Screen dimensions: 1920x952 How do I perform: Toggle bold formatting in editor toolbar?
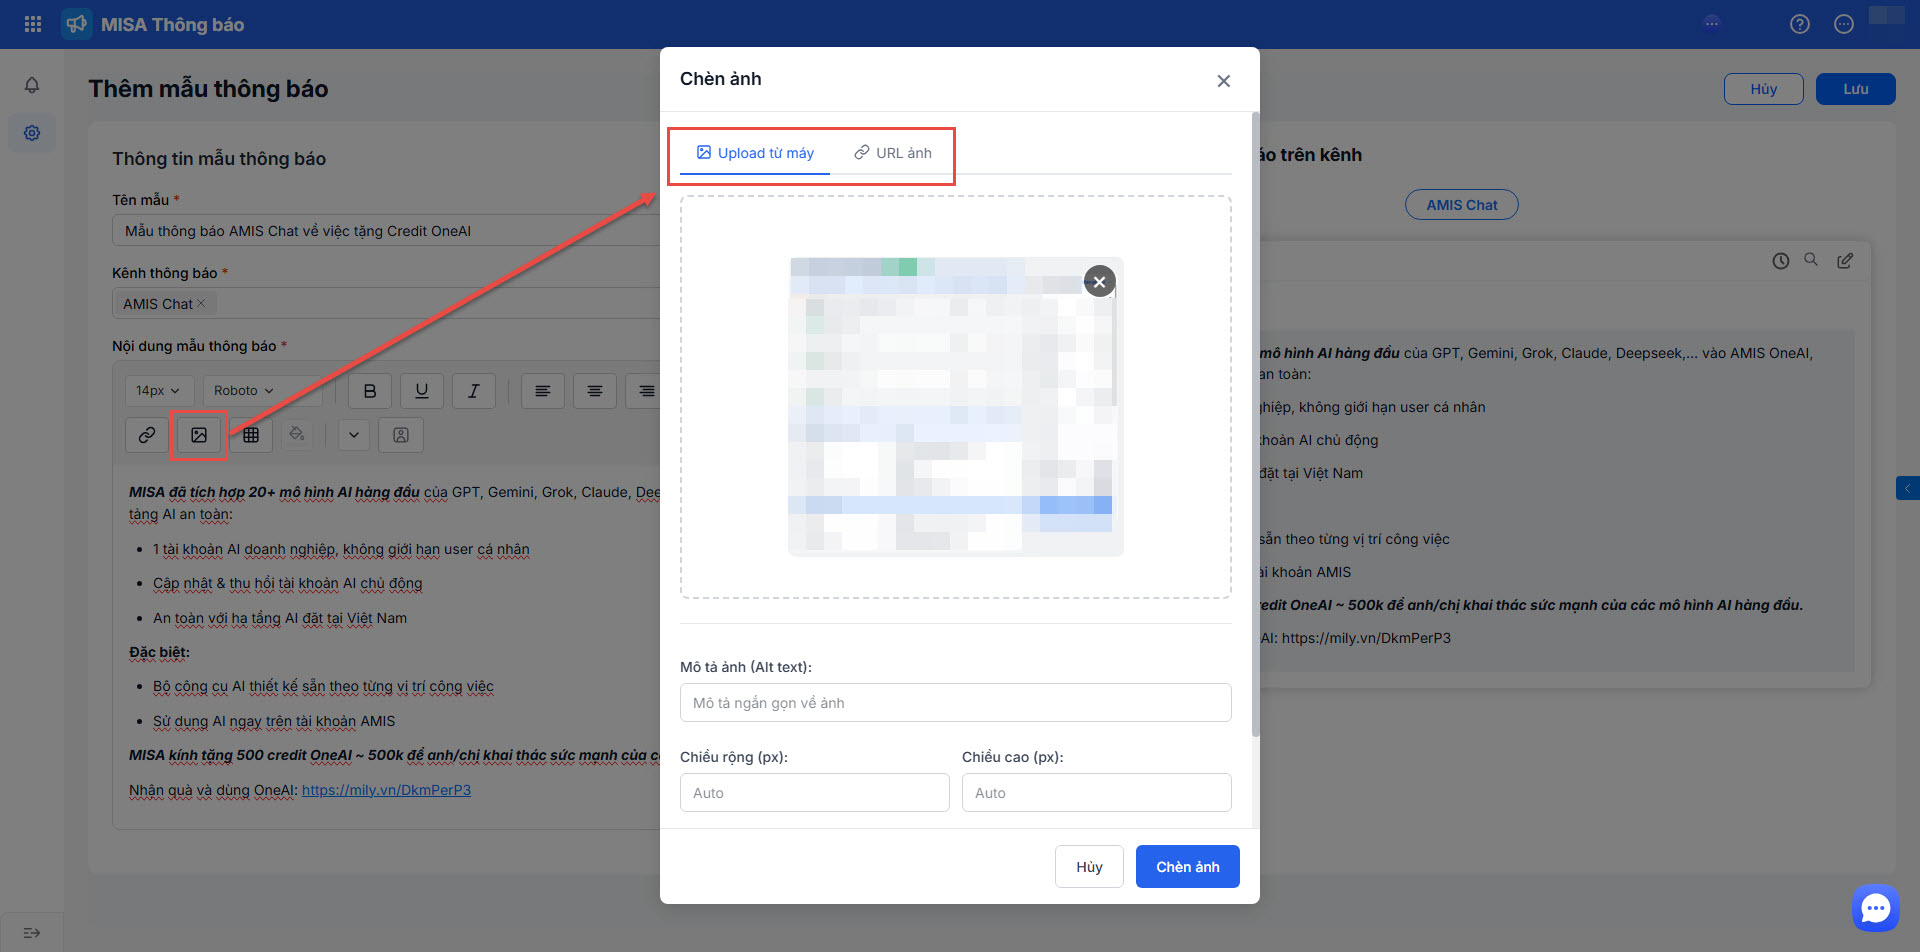click(370, 391)
